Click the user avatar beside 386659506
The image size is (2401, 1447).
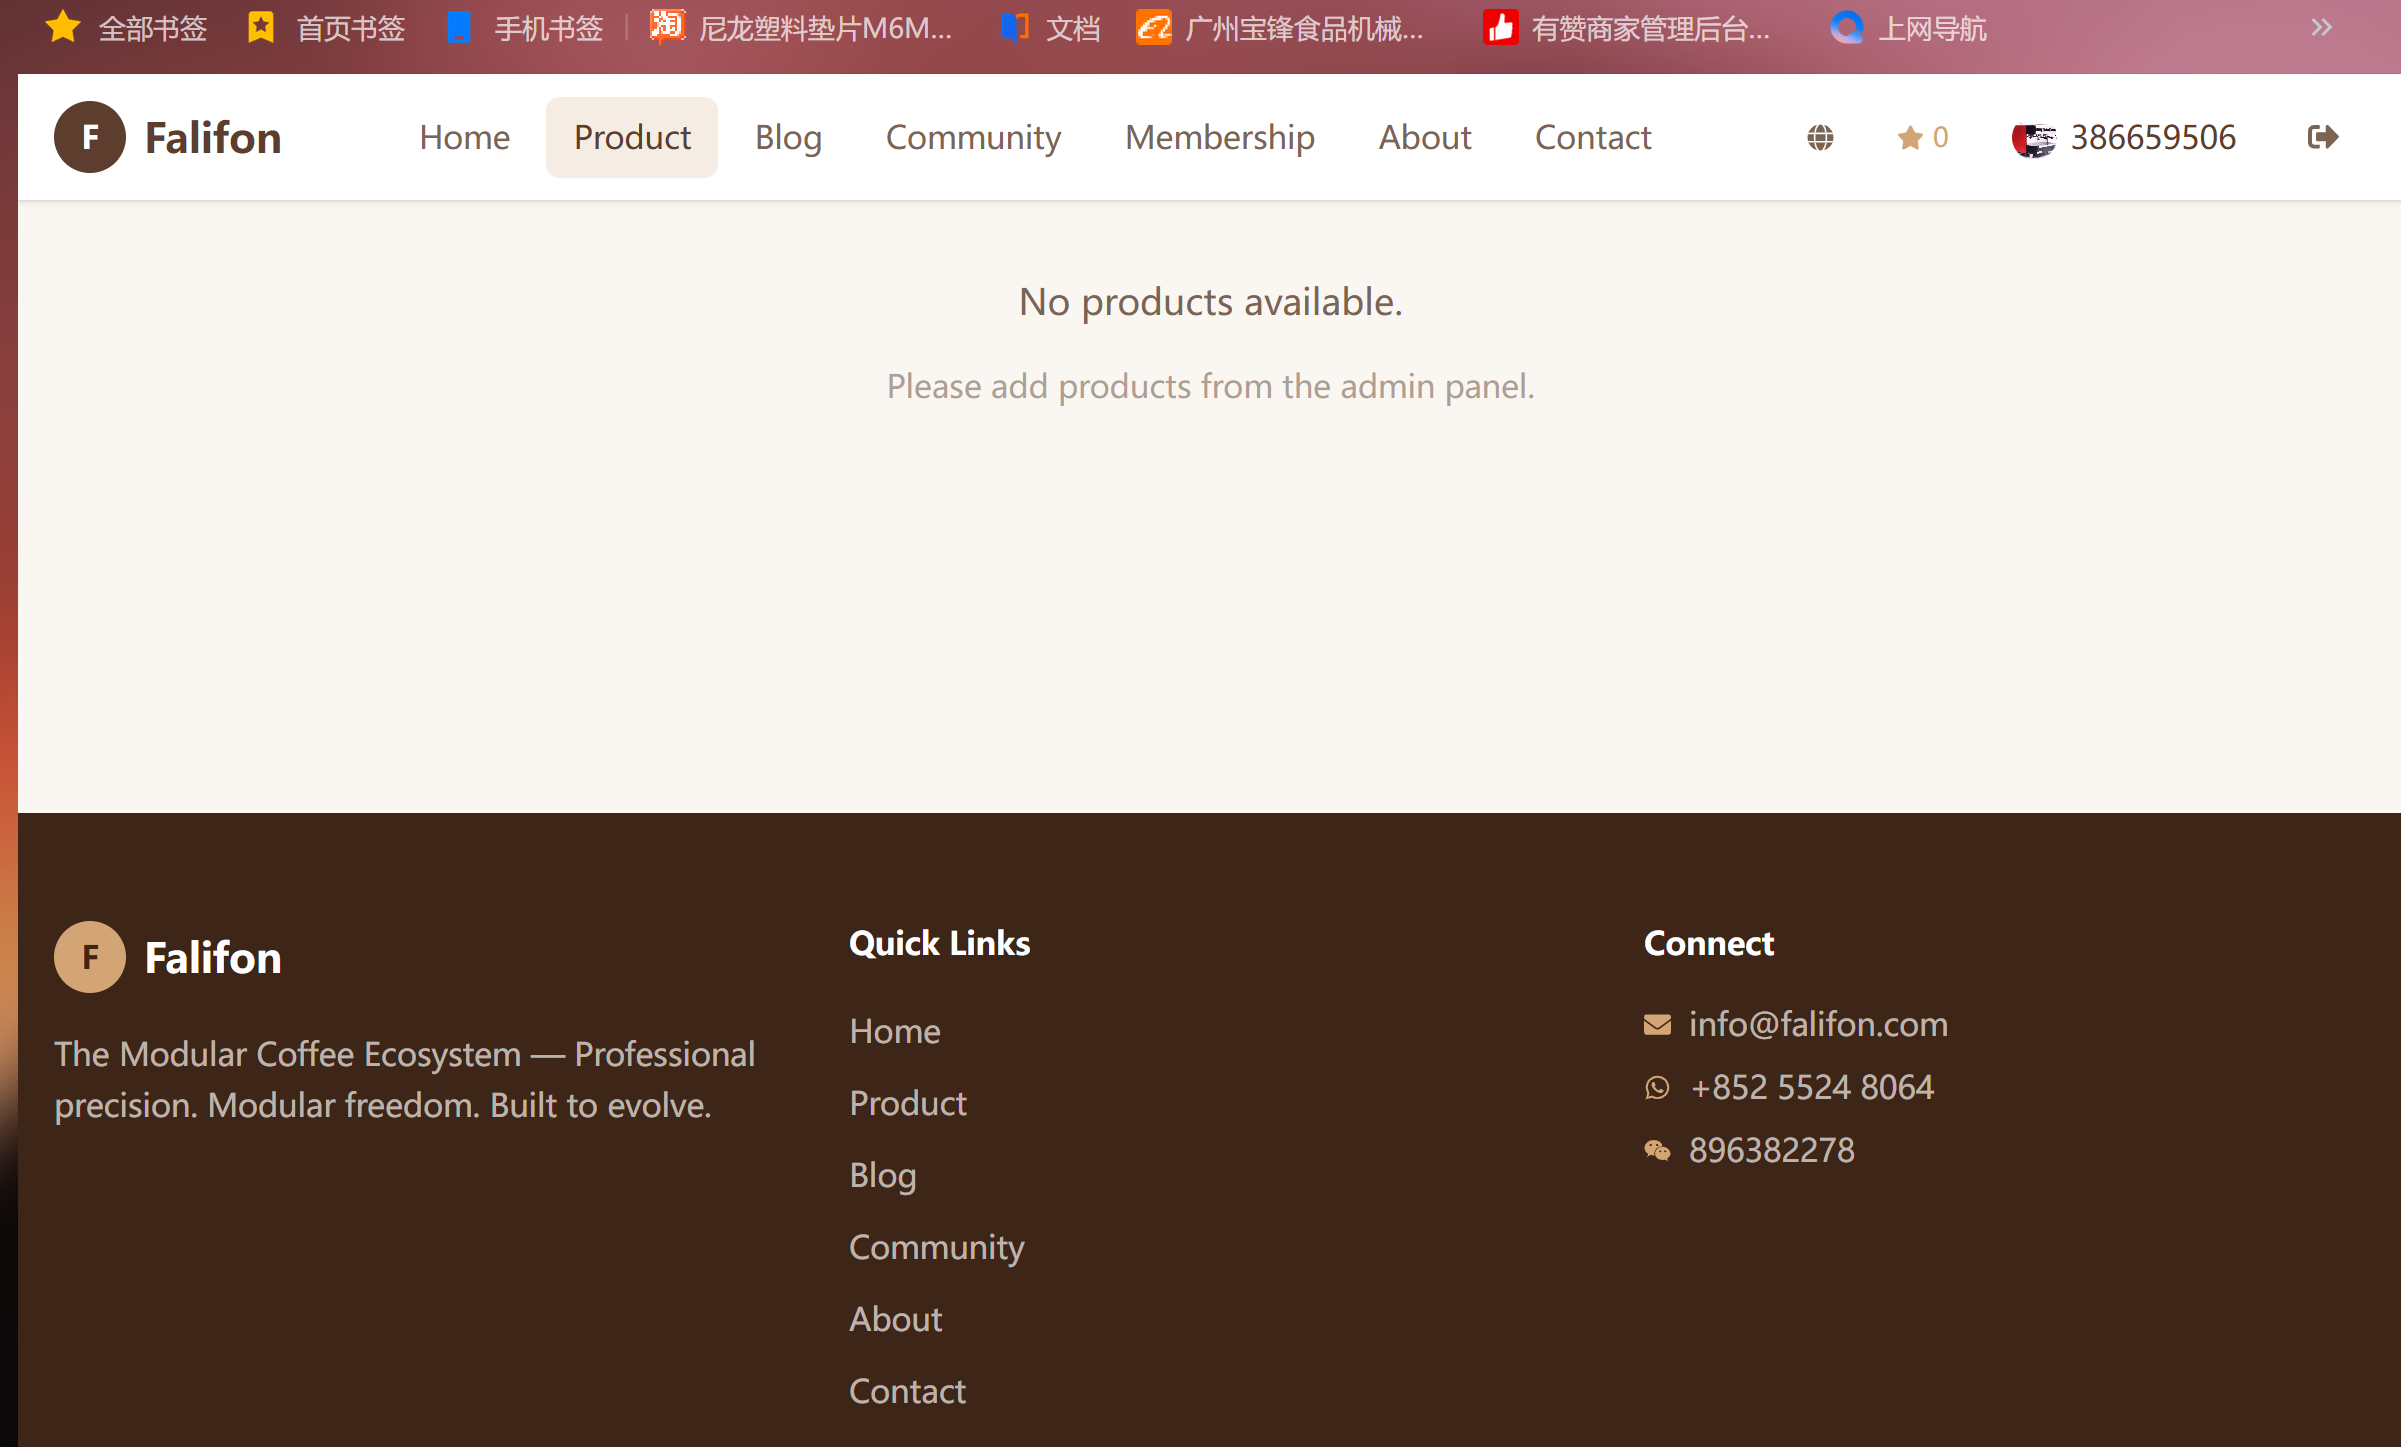pyautogui.click(x=2033, y=138)
